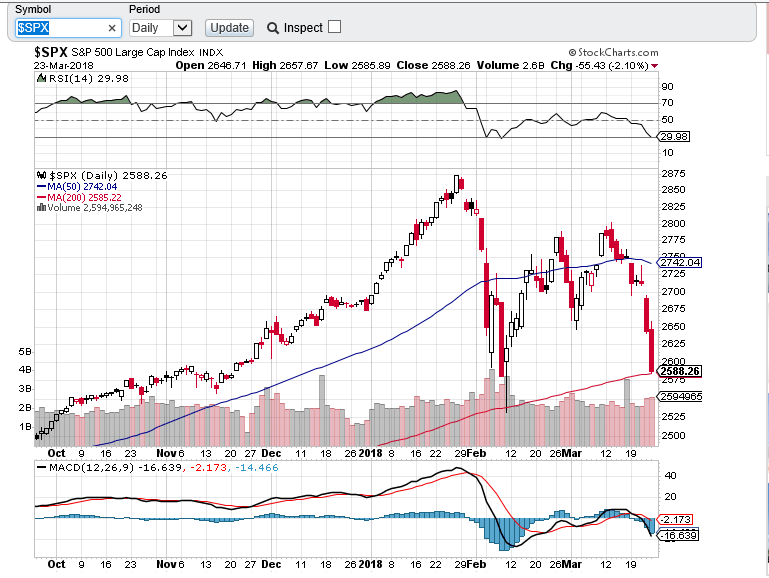Click the $SPX (Daily) candlestick legend icon

(42, 176)
